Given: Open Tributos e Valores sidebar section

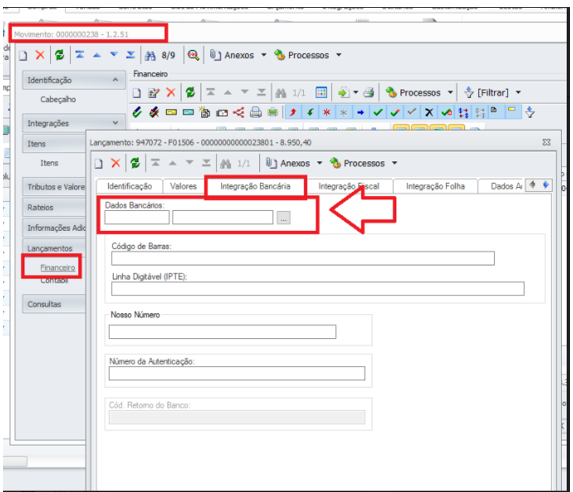Looking at the screenshot, I should [x=55, y=187].
